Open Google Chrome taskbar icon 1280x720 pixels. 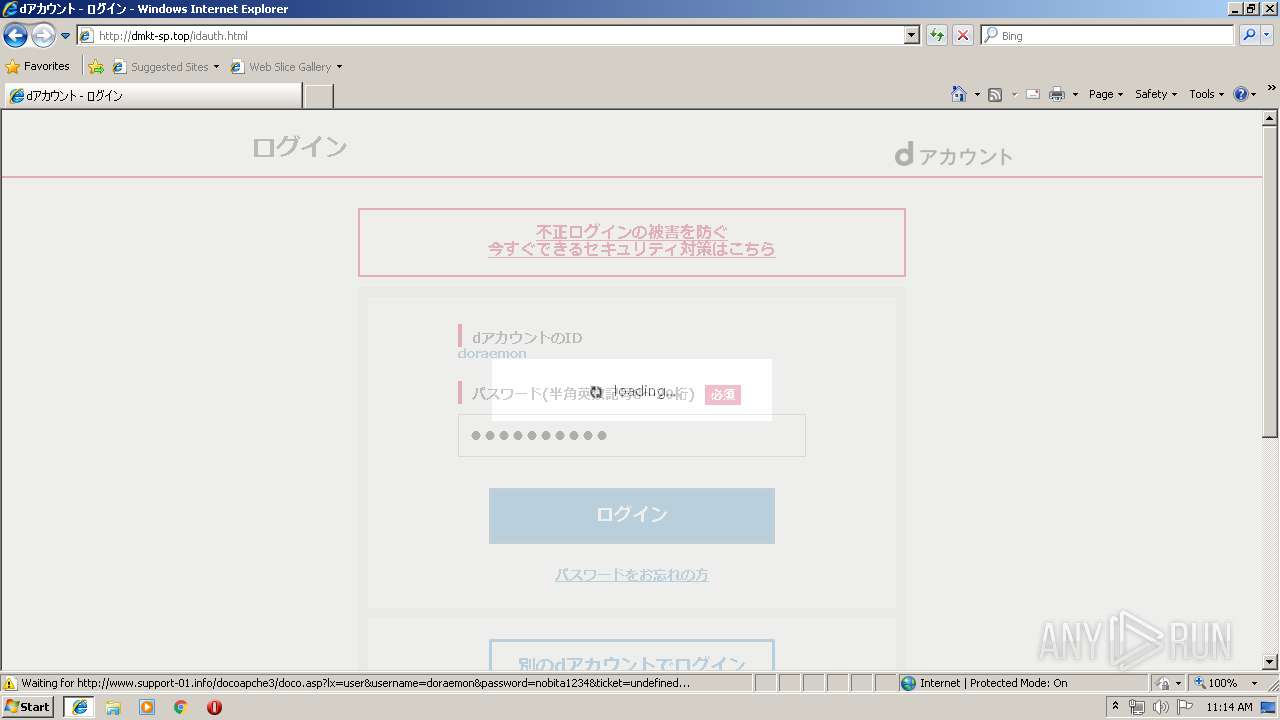coord(181,707)
